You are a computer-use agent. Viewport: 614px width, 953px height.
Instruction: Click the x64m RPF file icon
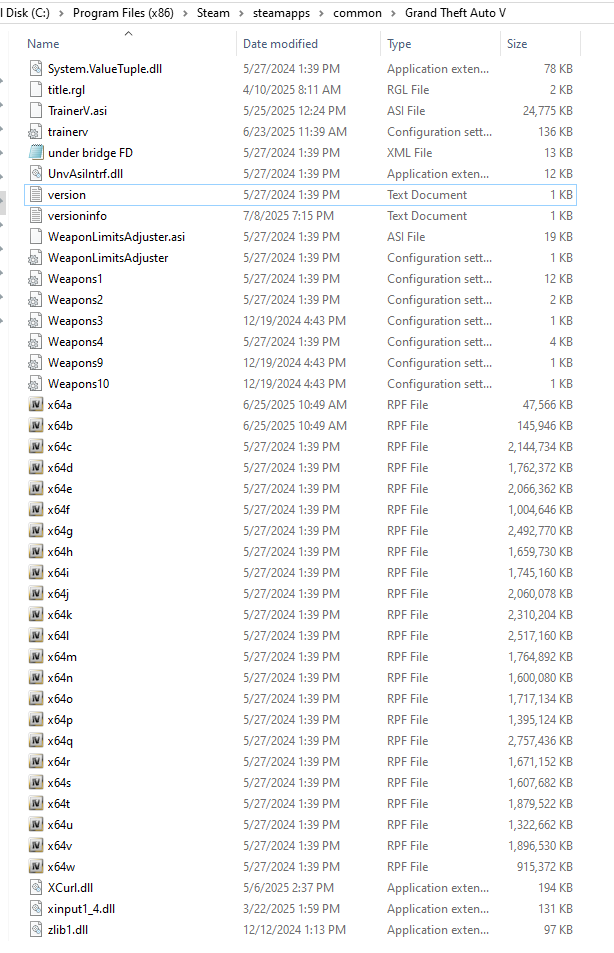click(36, 656)
